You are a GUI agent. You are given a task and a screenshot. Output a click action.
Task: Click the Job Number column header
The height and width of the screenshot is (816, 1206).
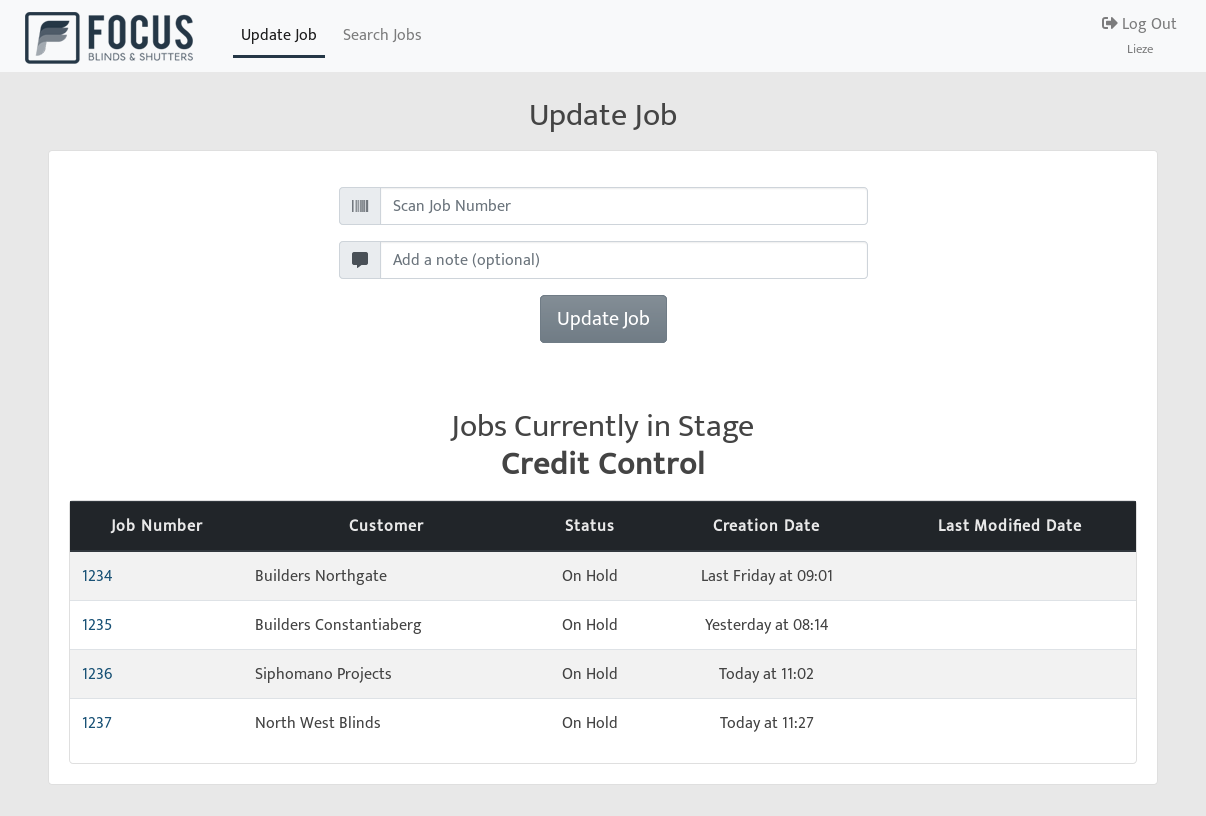[x=157, y=526]
